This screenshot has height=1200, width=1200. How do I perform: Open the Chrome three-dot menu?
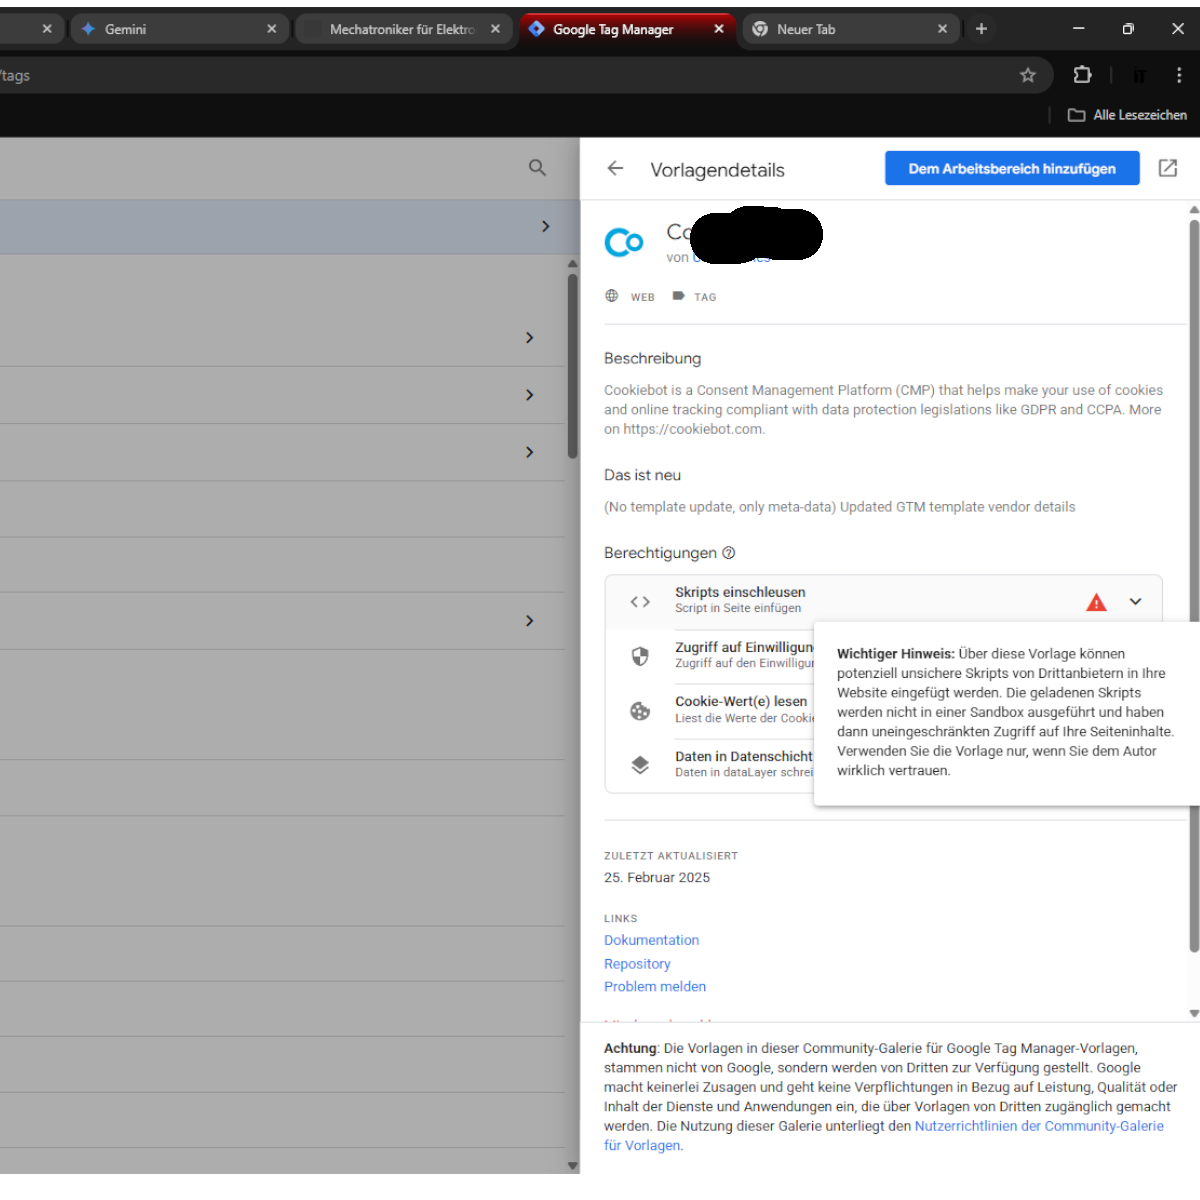tap(1179, 75)
